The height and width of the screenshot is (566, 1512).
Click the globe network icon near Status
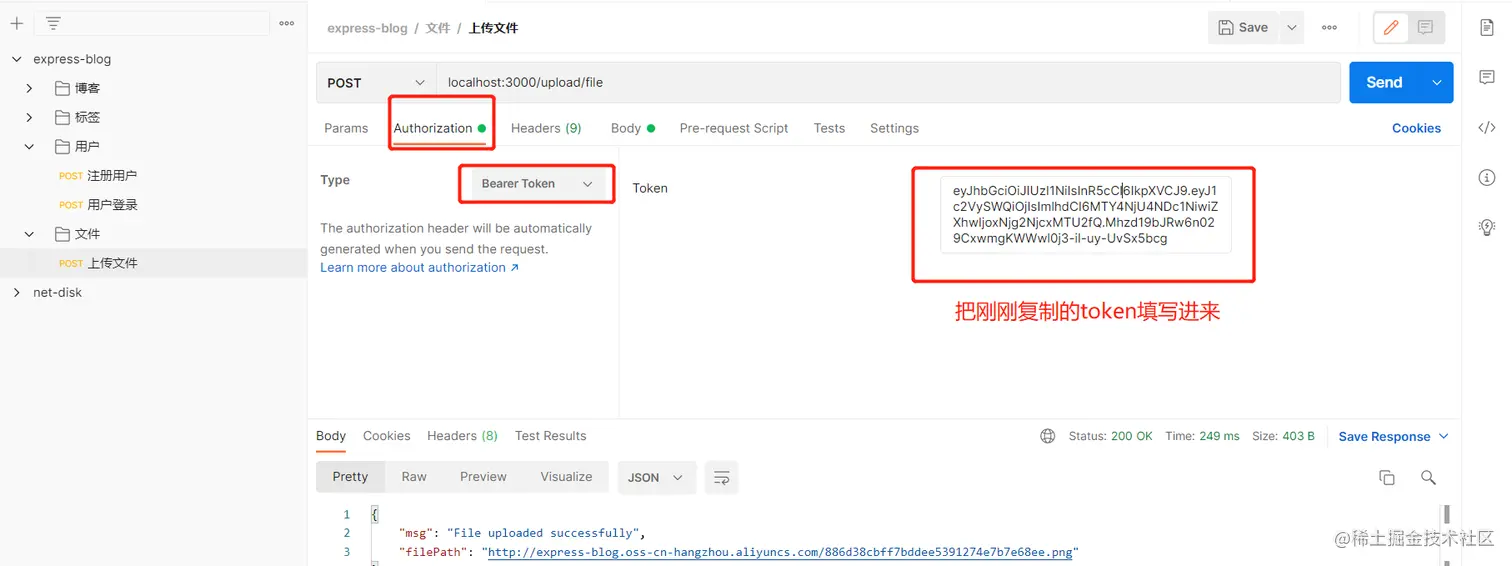1047,436
